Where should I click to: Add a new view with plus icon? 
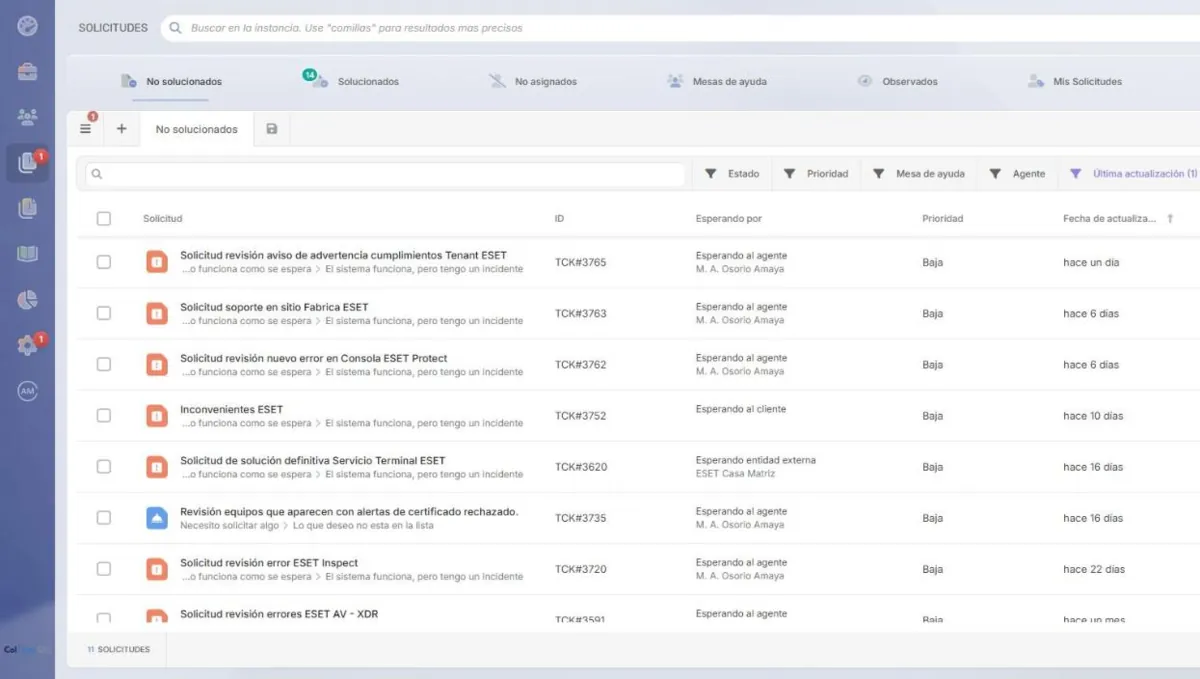pyautogui.click(x=121, y=129)
